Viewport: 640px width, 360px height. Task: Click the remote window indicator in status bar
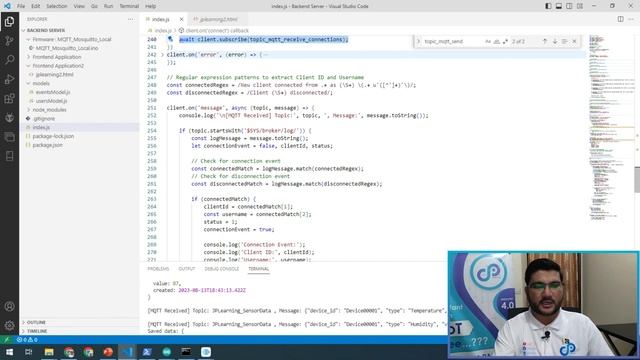click(7, 339)
